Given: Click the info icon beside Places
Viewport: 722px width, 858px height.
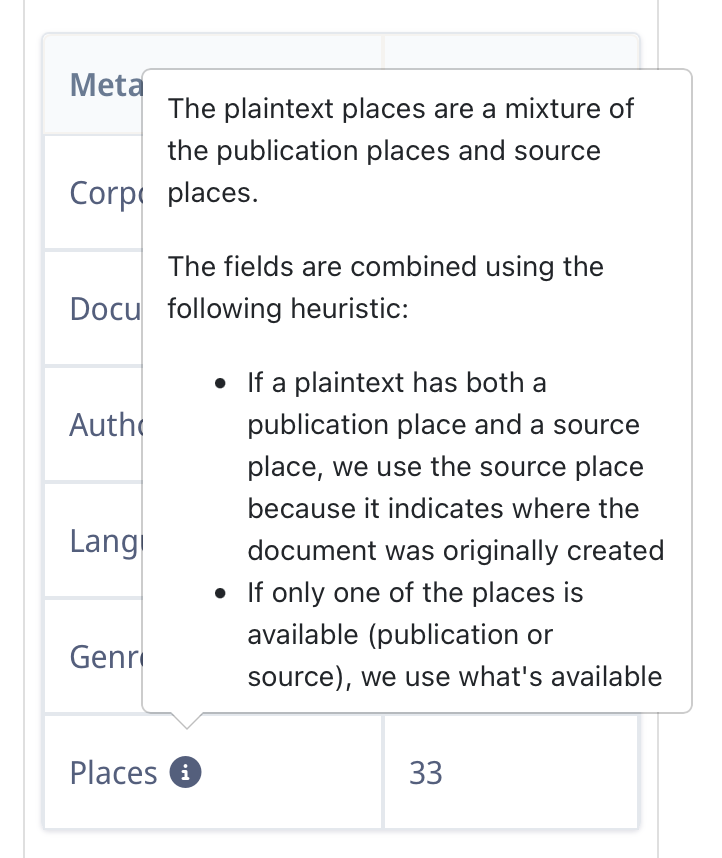Looking at the screenshot, I should pyautogui.click(x=185, y=772).
